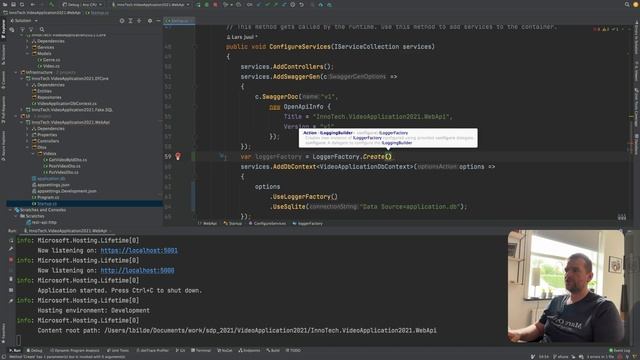
Task: Click line number 59 in editor gutter
Action: pos(168,157)
